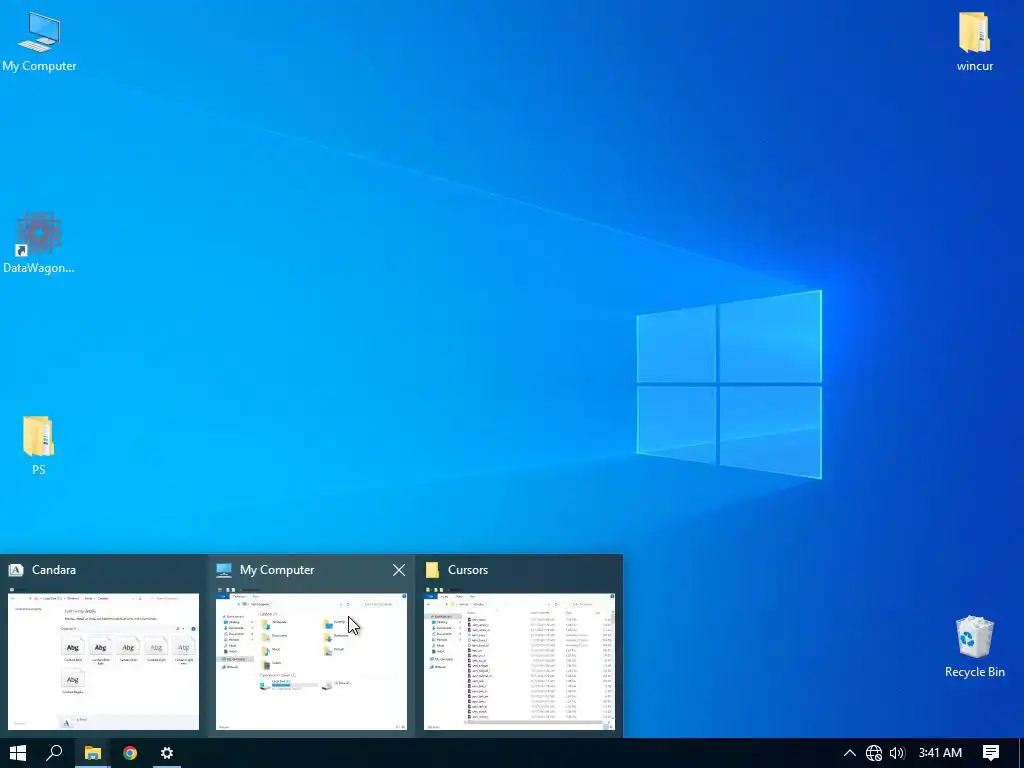Click the taskbar search magnifier icon
The height and width of the screenshot is (768, 1024).
[x=55, y=753]
